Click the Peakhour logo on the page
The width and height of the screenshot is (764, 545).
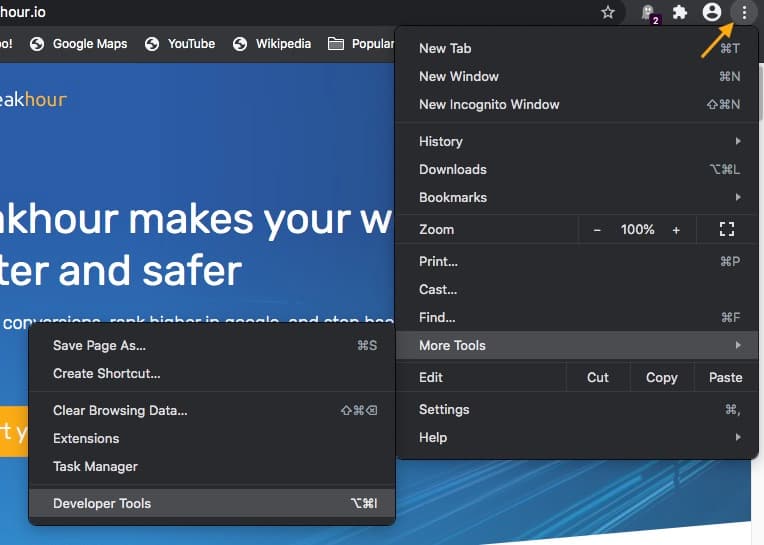coord(33,100)
